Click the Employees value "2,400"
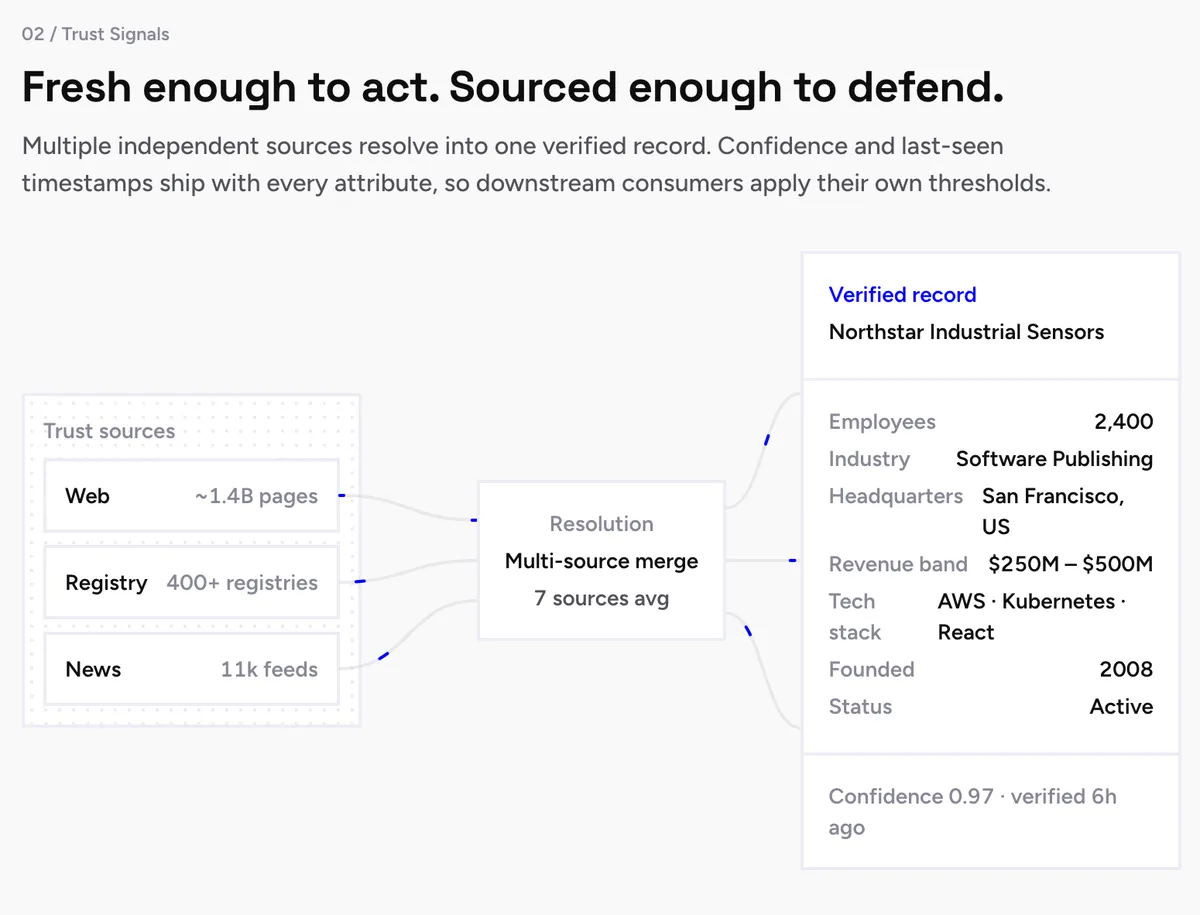The image size is (1200, 915). [1123, 422]
